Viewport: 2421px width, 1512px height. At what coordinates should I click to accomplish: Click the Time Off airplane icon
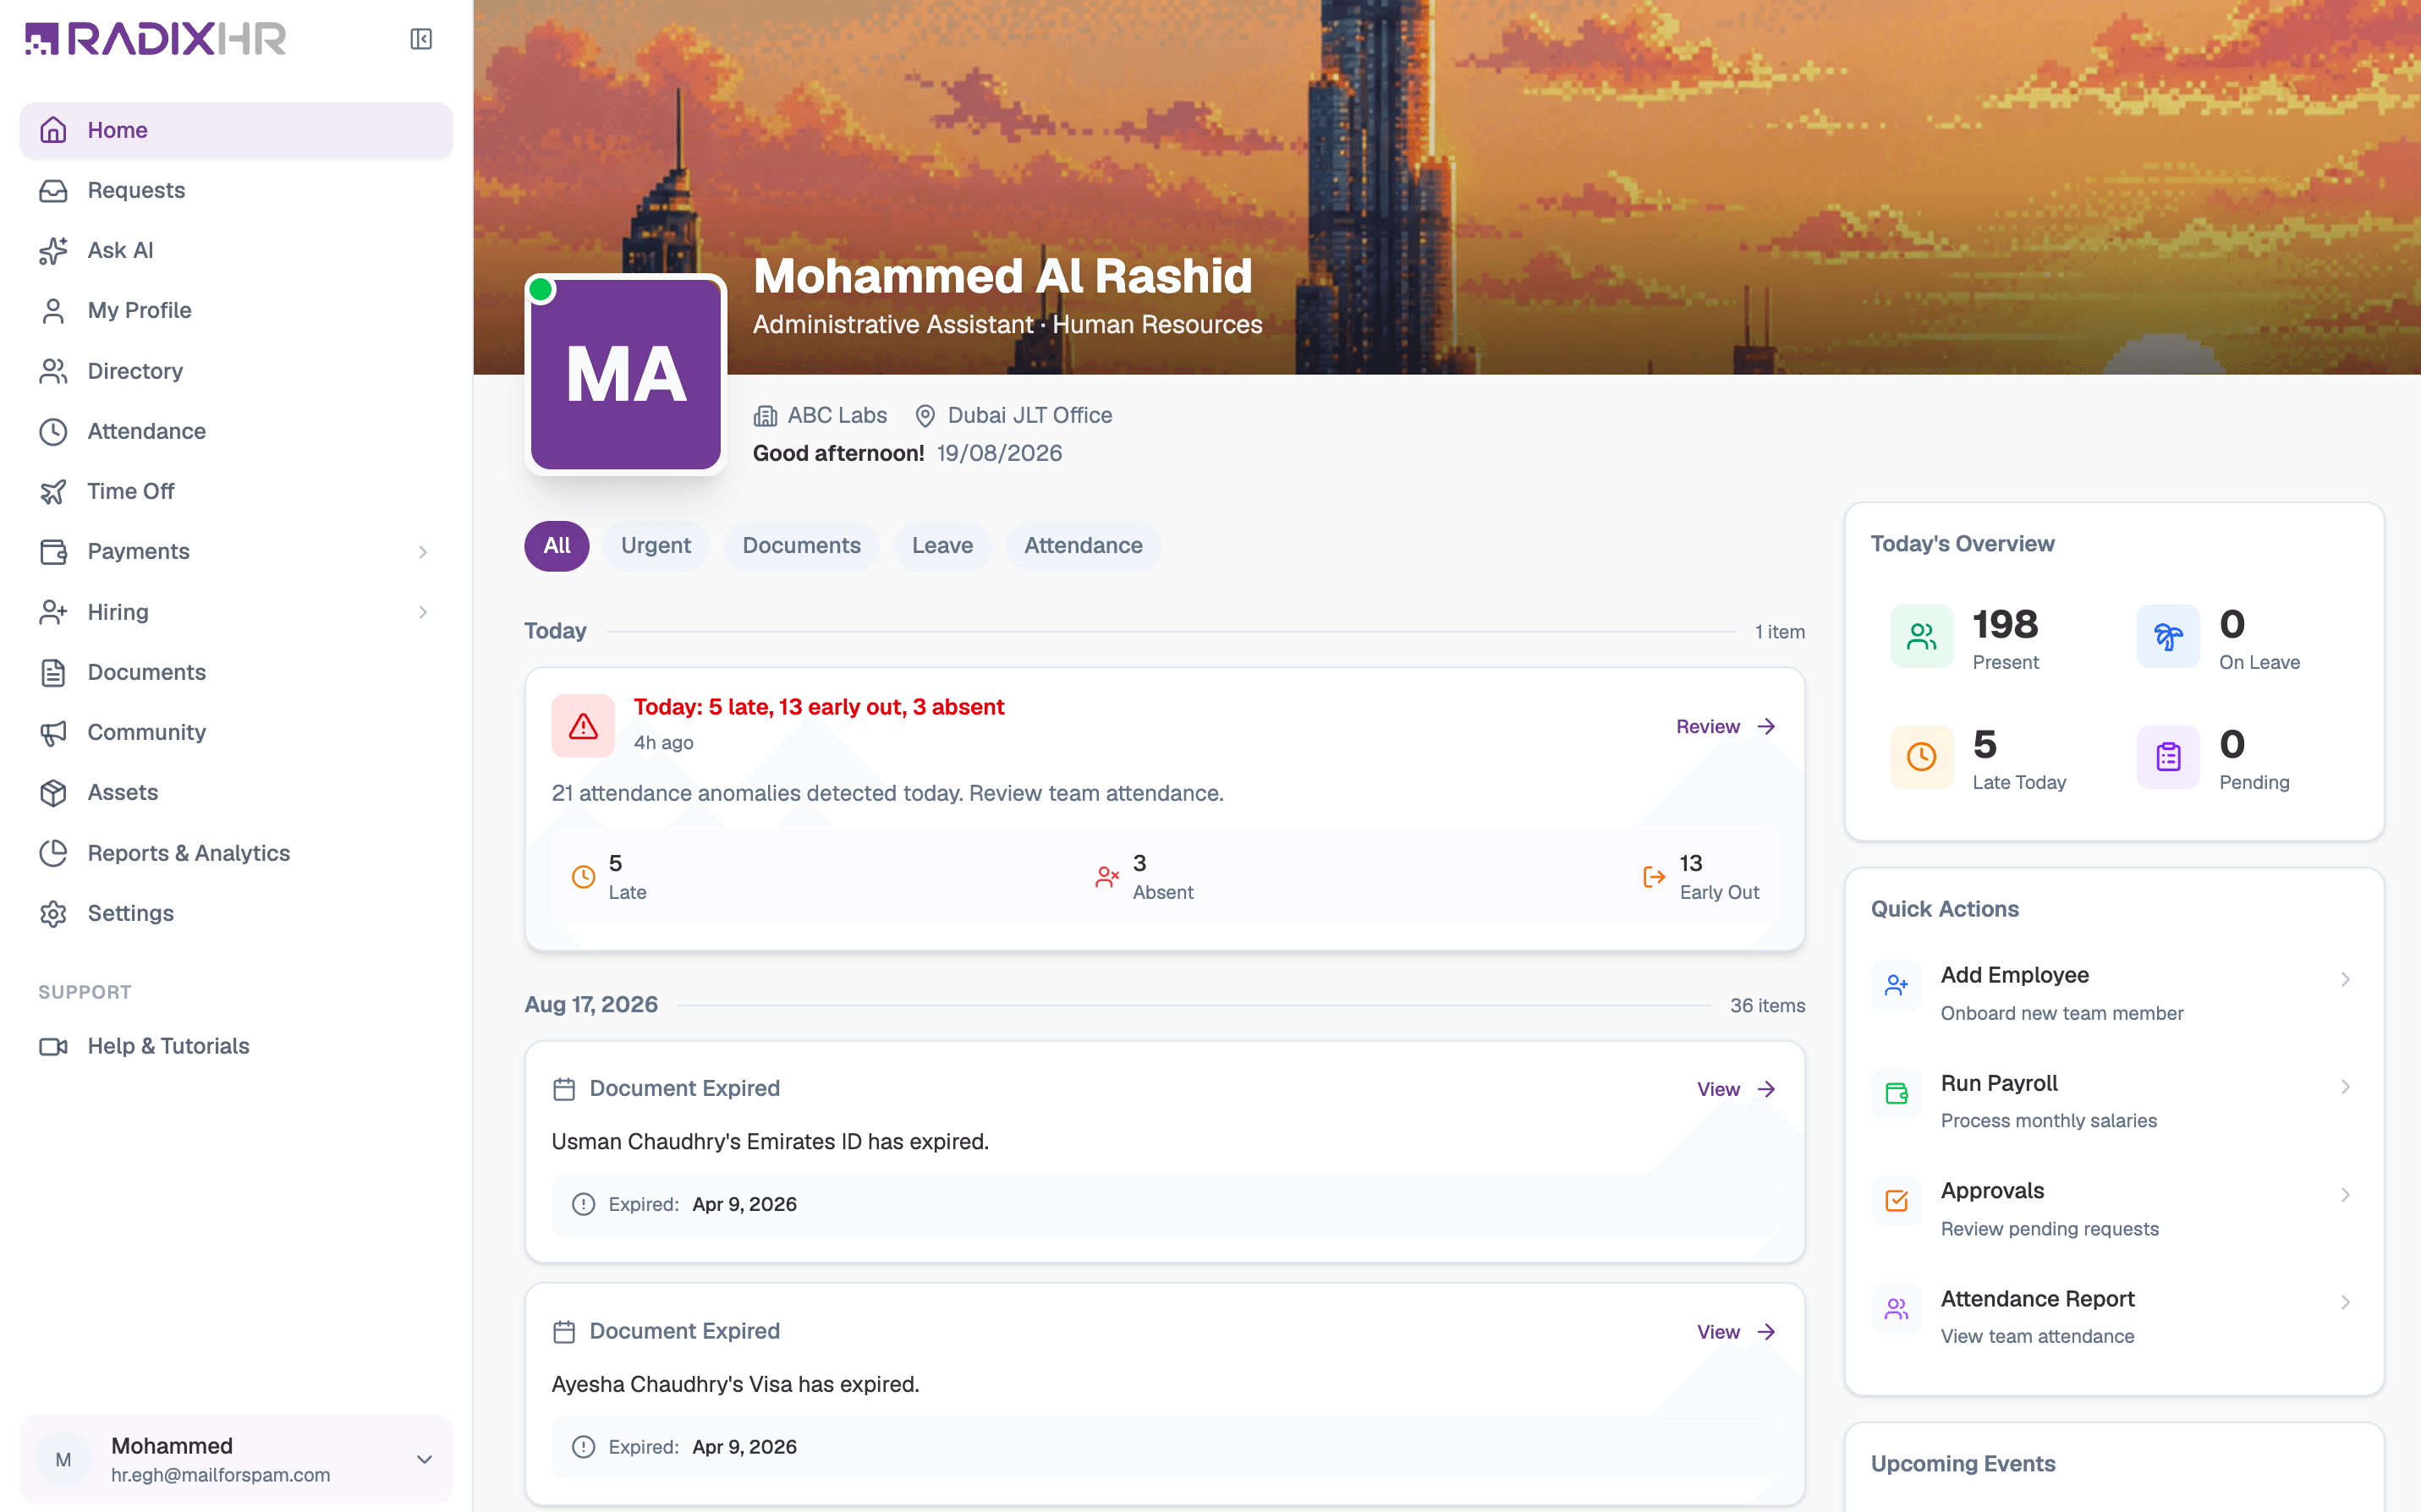coord(53,491)
